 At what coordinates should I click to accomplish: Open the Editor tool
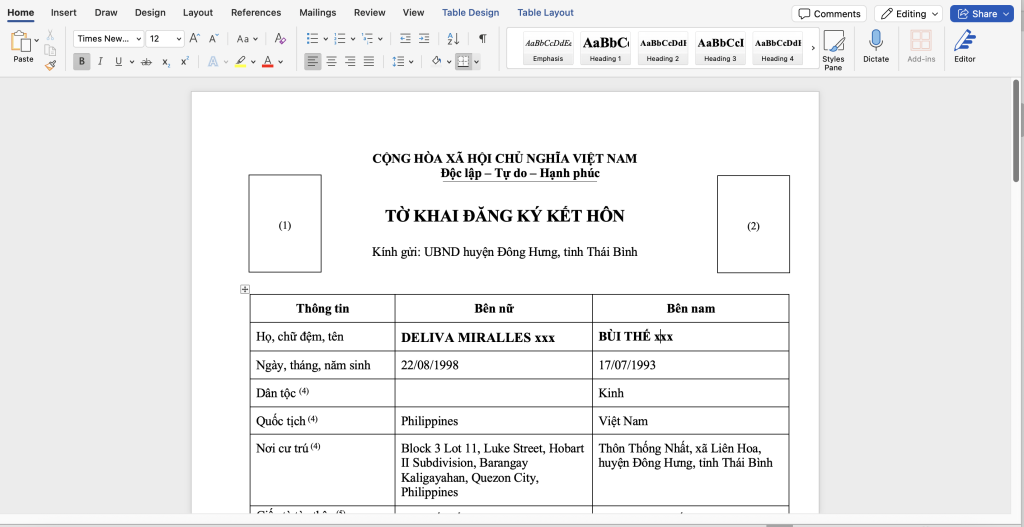coord(964,46)
